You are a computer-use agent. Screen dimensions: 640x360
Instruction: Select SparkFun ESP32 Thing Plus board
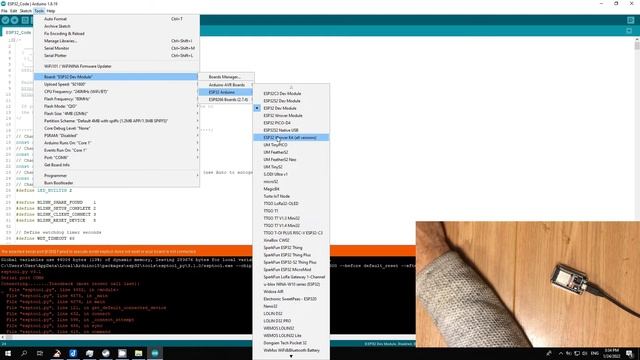tap(291, 255)
